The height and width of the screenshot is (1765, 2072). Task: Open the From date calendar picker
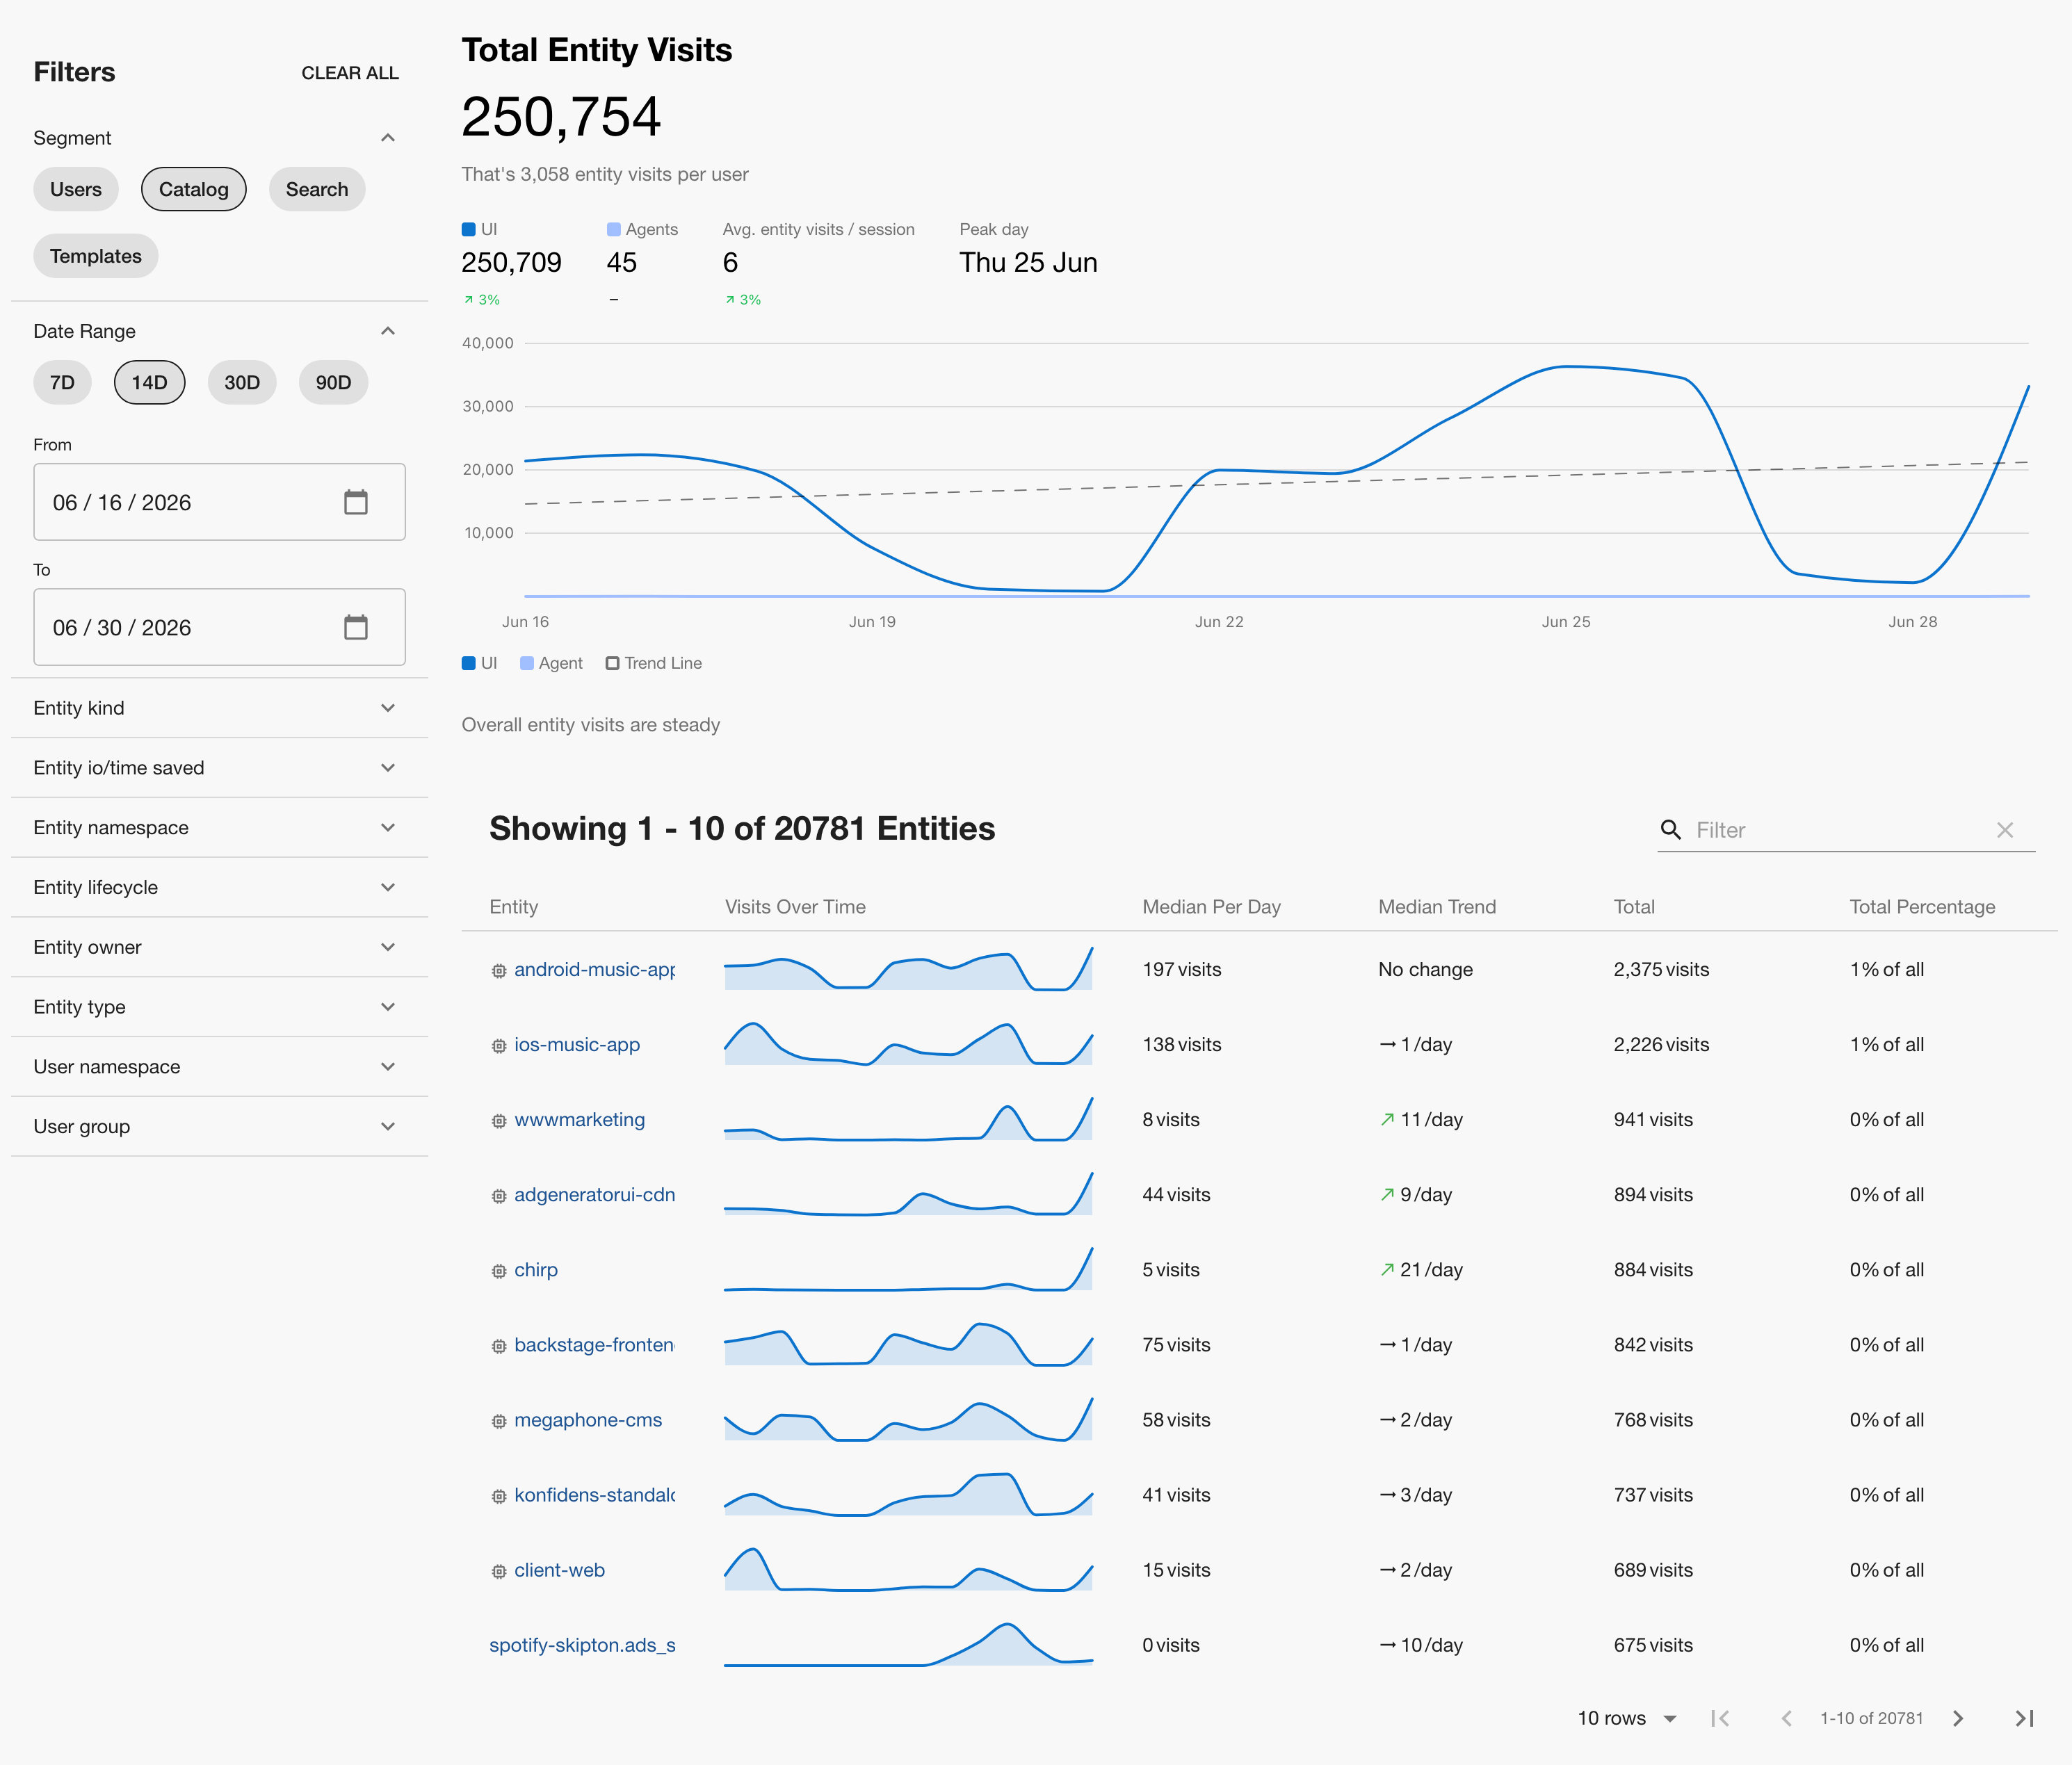[x=356, y=502]
